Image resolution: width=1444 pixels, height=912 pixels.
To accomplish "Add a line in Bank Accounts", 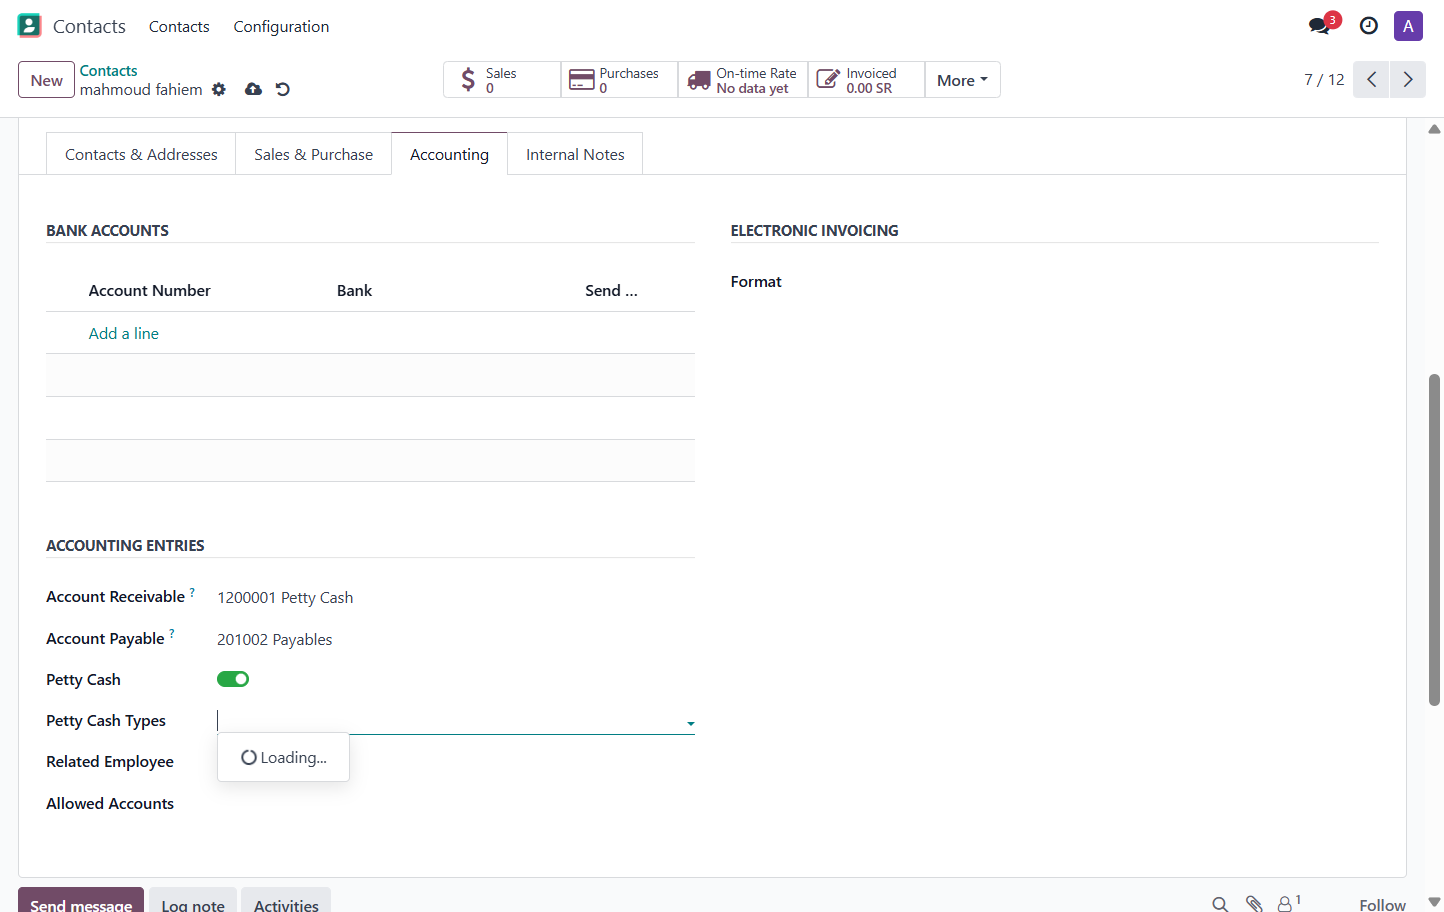I will 124,334.
